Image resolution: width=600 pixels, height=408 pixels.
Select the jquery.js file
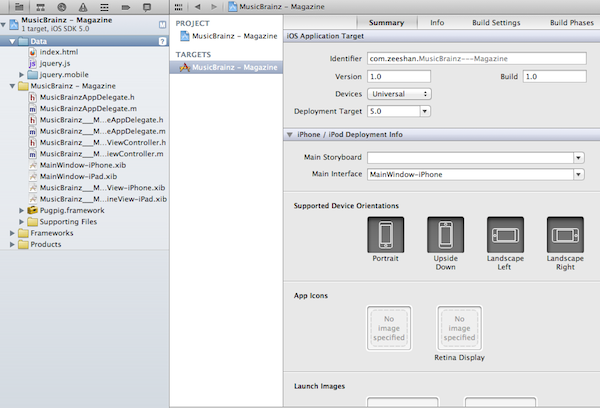tap(55, 63)
